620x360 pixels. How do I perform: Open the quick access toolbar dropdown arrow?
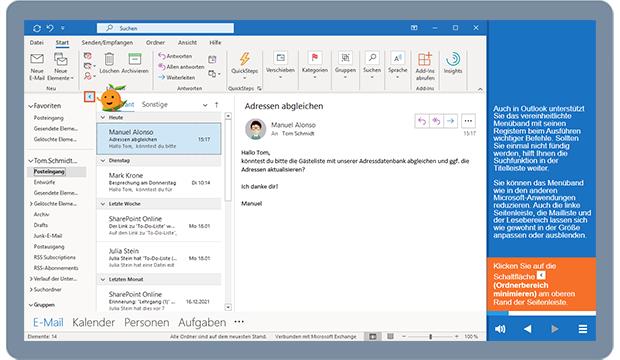(62, 28)
